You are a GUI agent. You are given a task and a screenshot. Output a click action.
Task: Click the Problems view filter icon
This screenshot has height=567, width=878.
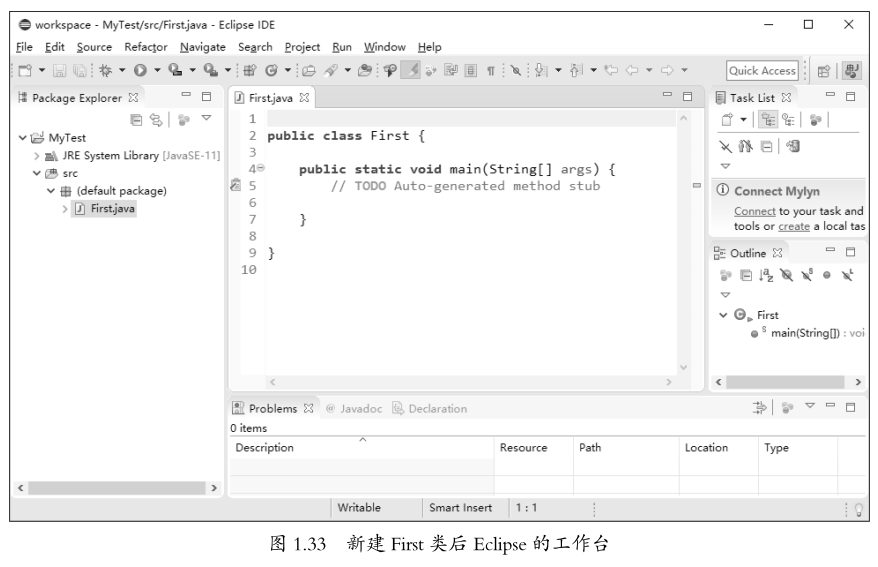coord(759,408)
